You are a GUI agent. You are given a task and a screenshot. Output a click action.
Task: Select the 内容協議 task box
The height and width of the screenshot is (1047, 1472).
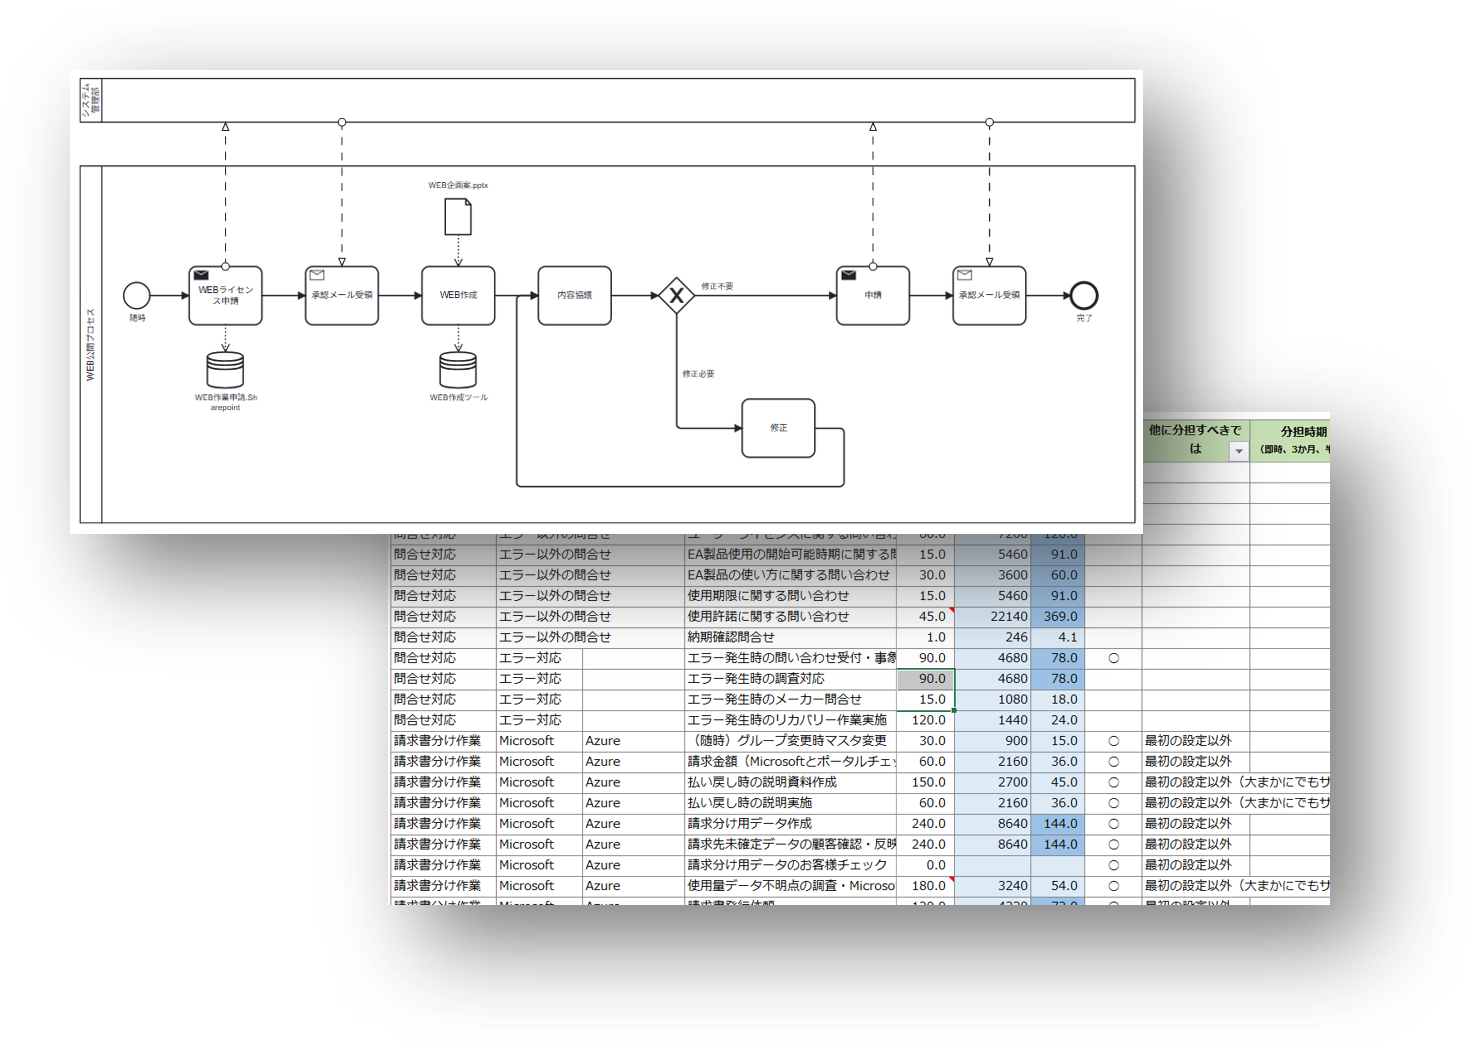(x=574, y=296)
